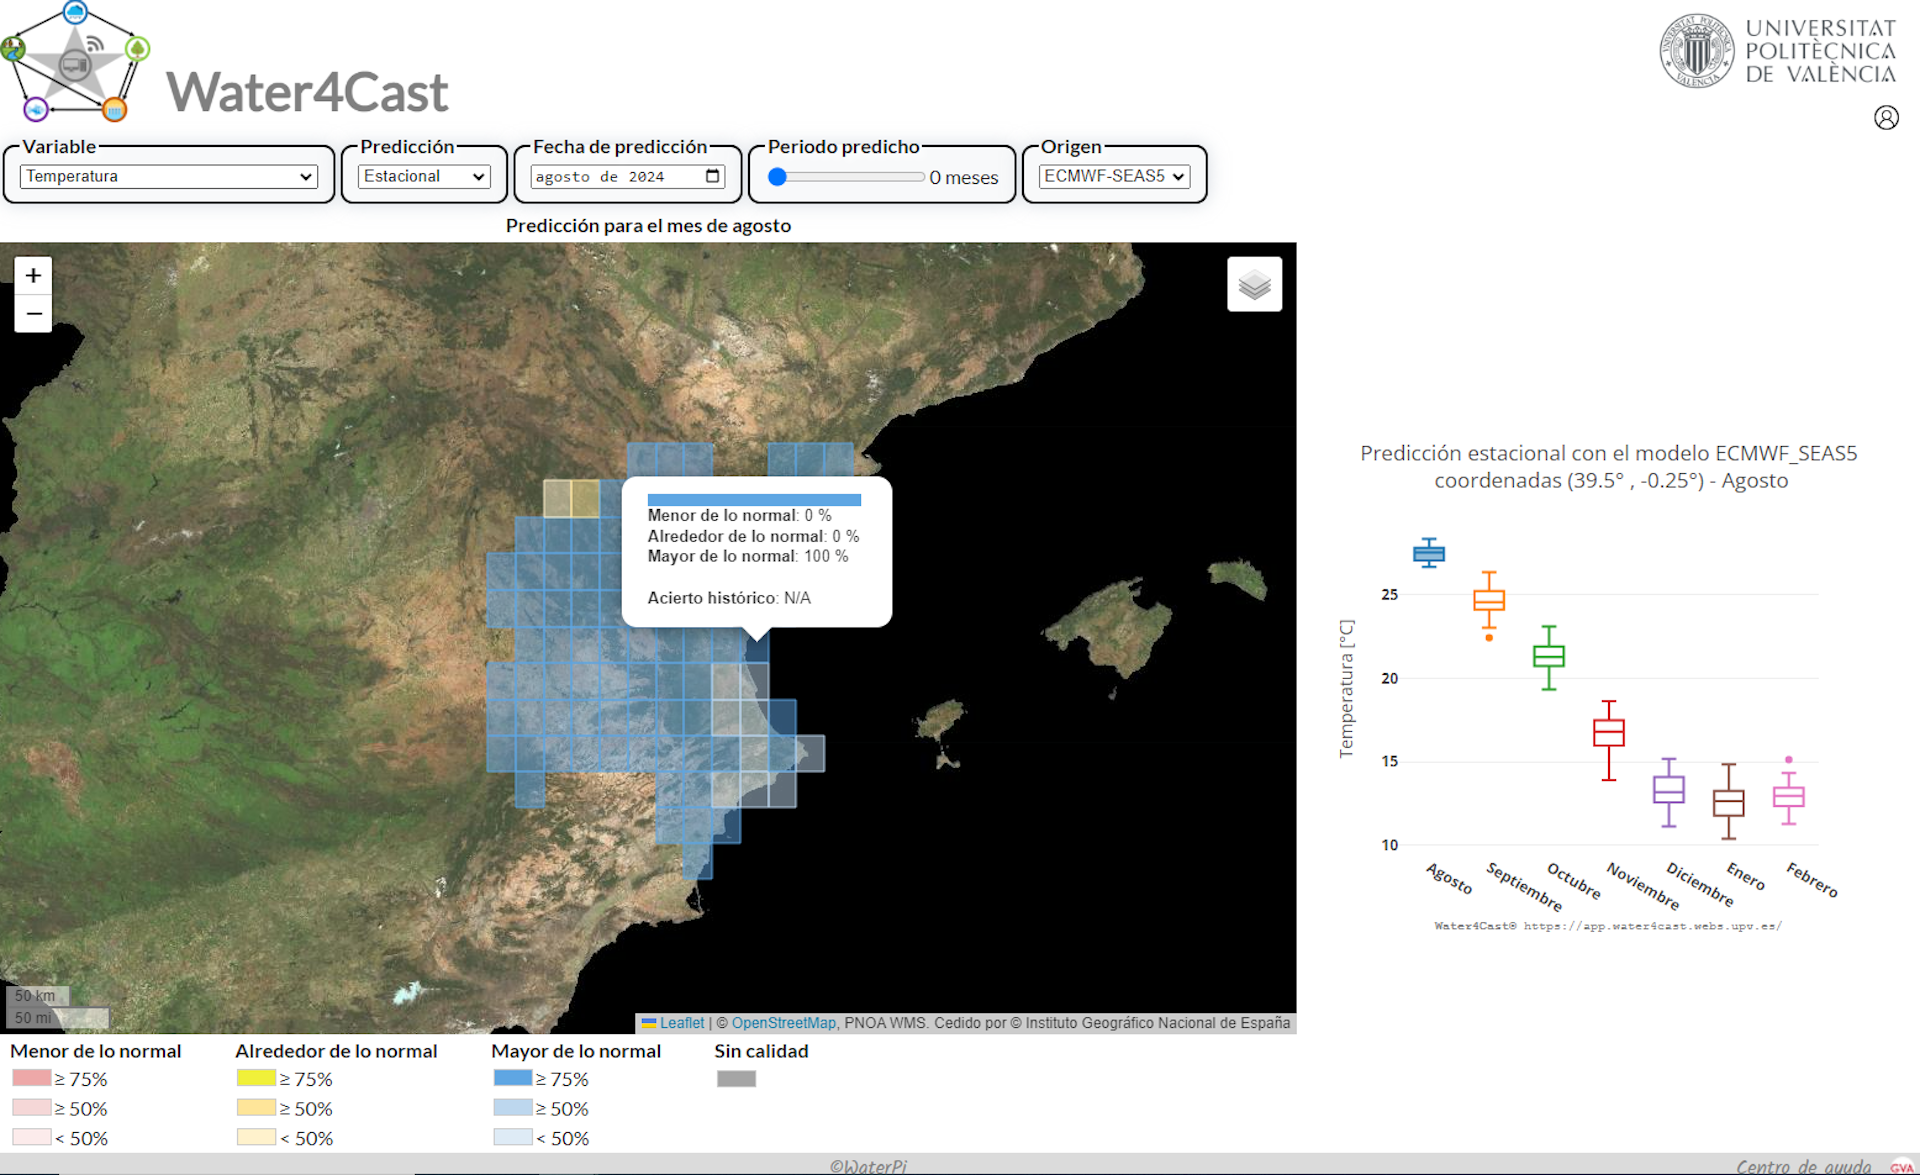Open the Origen dropdown showing ECMWF-SEAS5
Screen dimensions: 1920x1175
click(1114, 177)
